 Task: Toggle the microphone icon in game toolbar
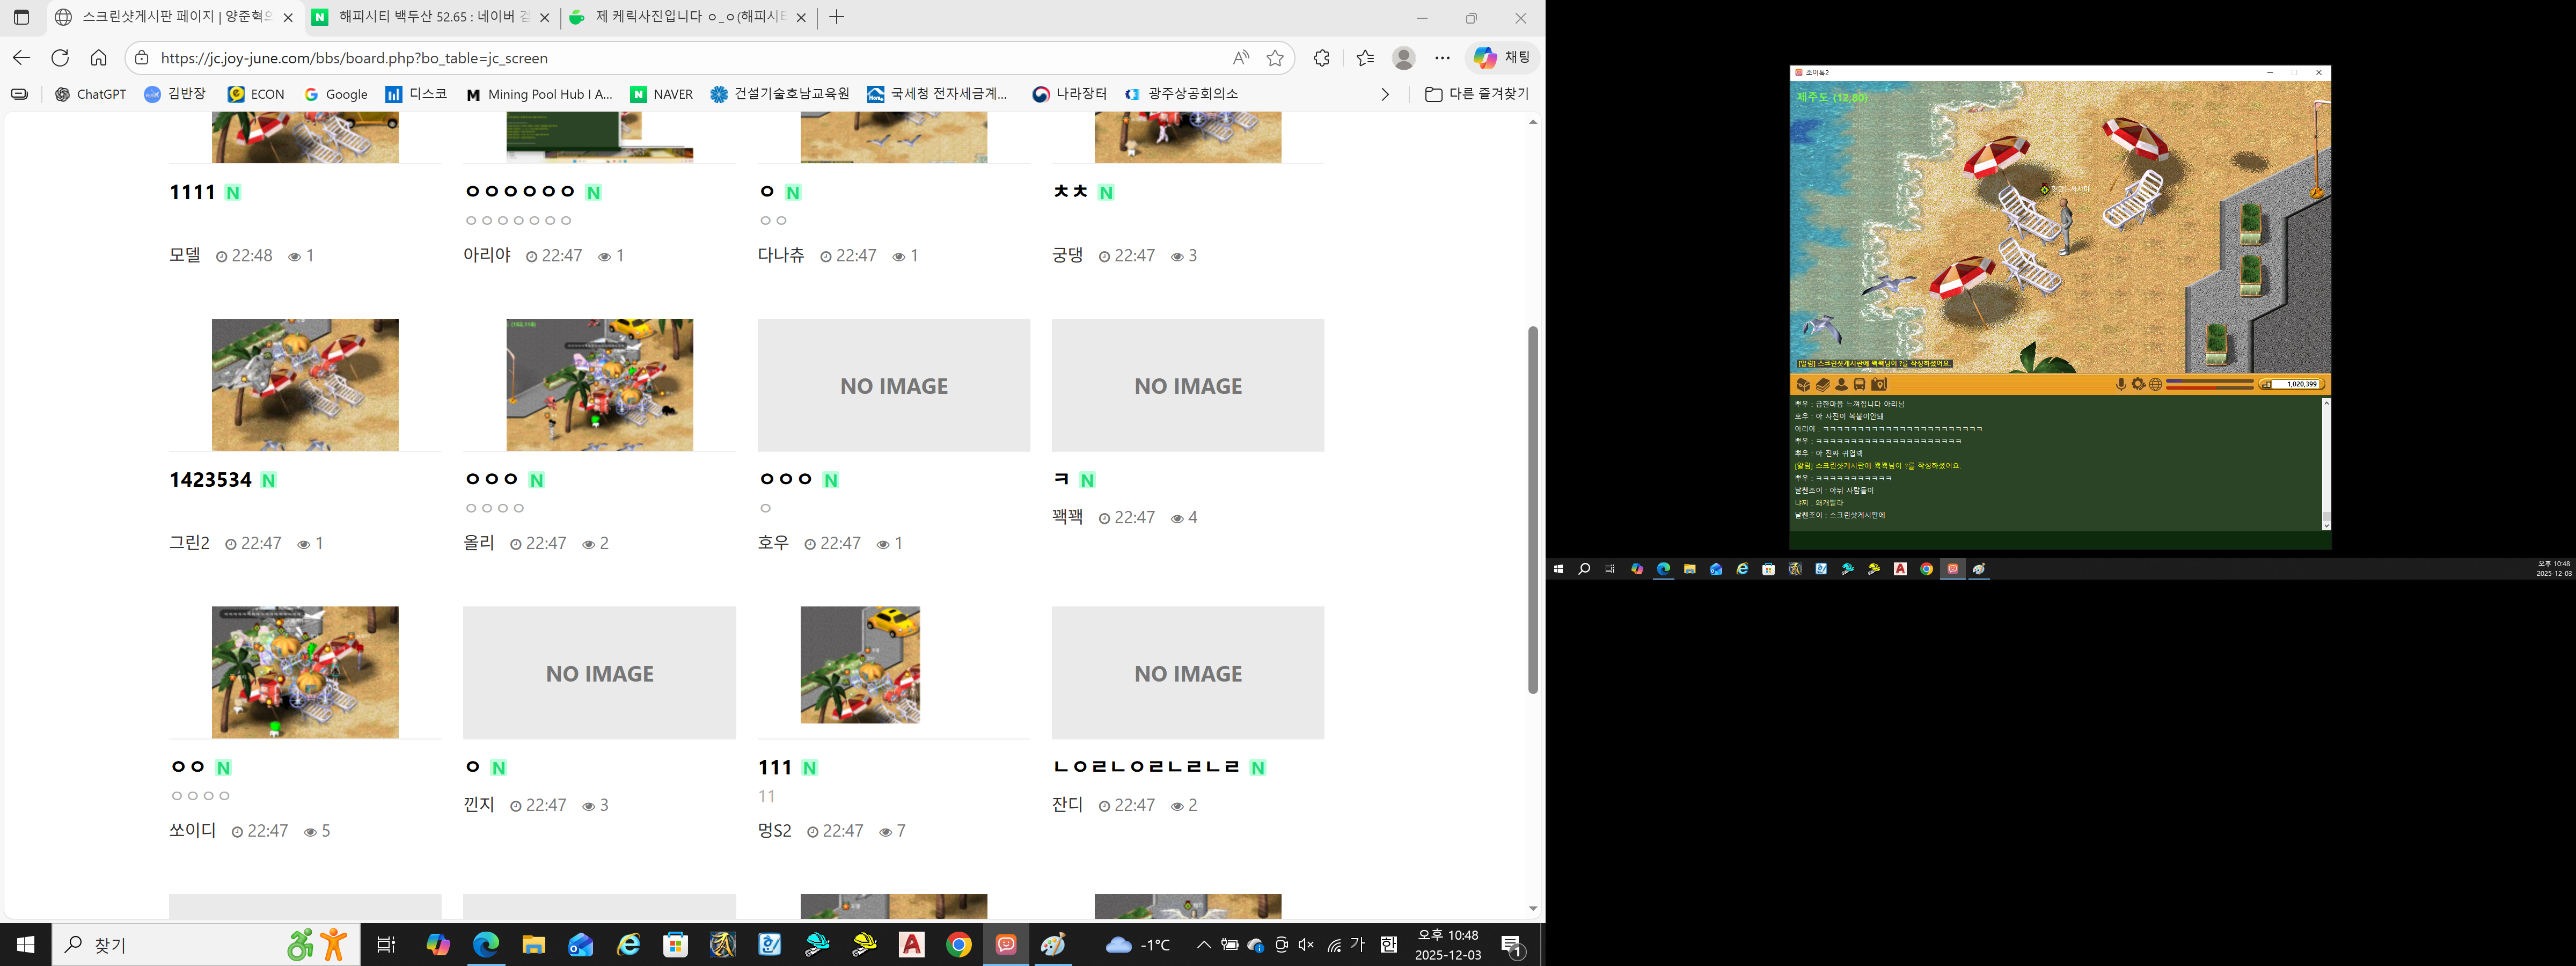tap(2121, 384)
